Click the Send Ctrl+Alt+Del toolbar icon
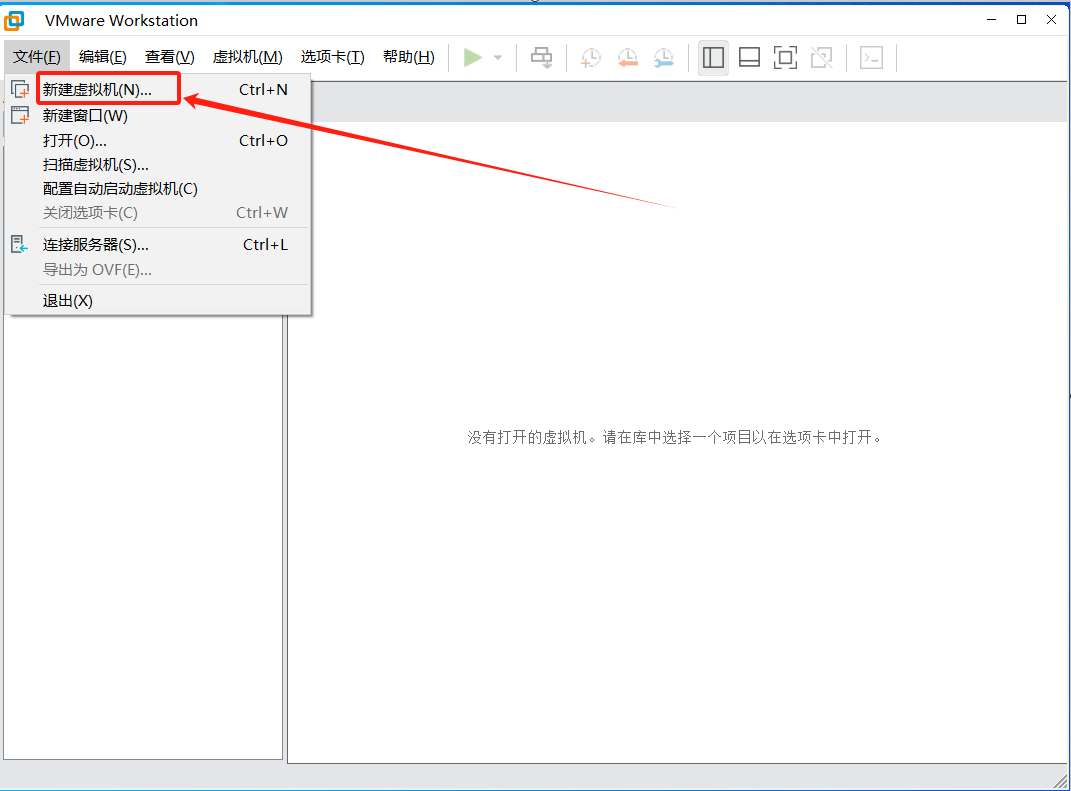The image size is (1071, 791). [x=542, y=57]
